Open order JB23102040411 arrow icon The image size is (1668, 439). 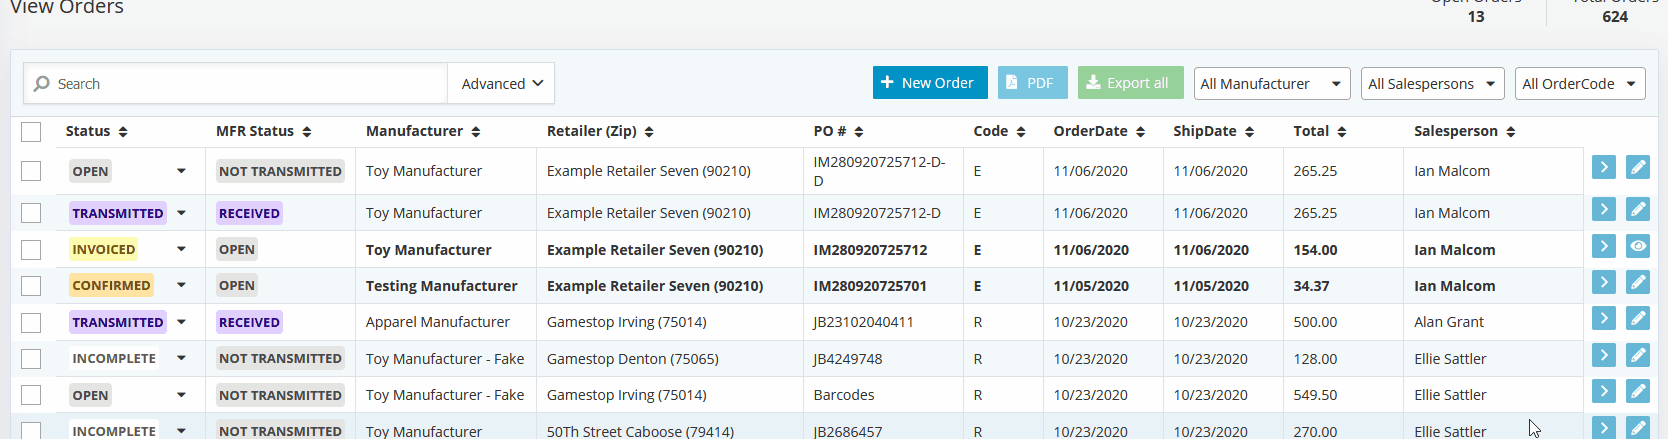[x=1603, y=318]
